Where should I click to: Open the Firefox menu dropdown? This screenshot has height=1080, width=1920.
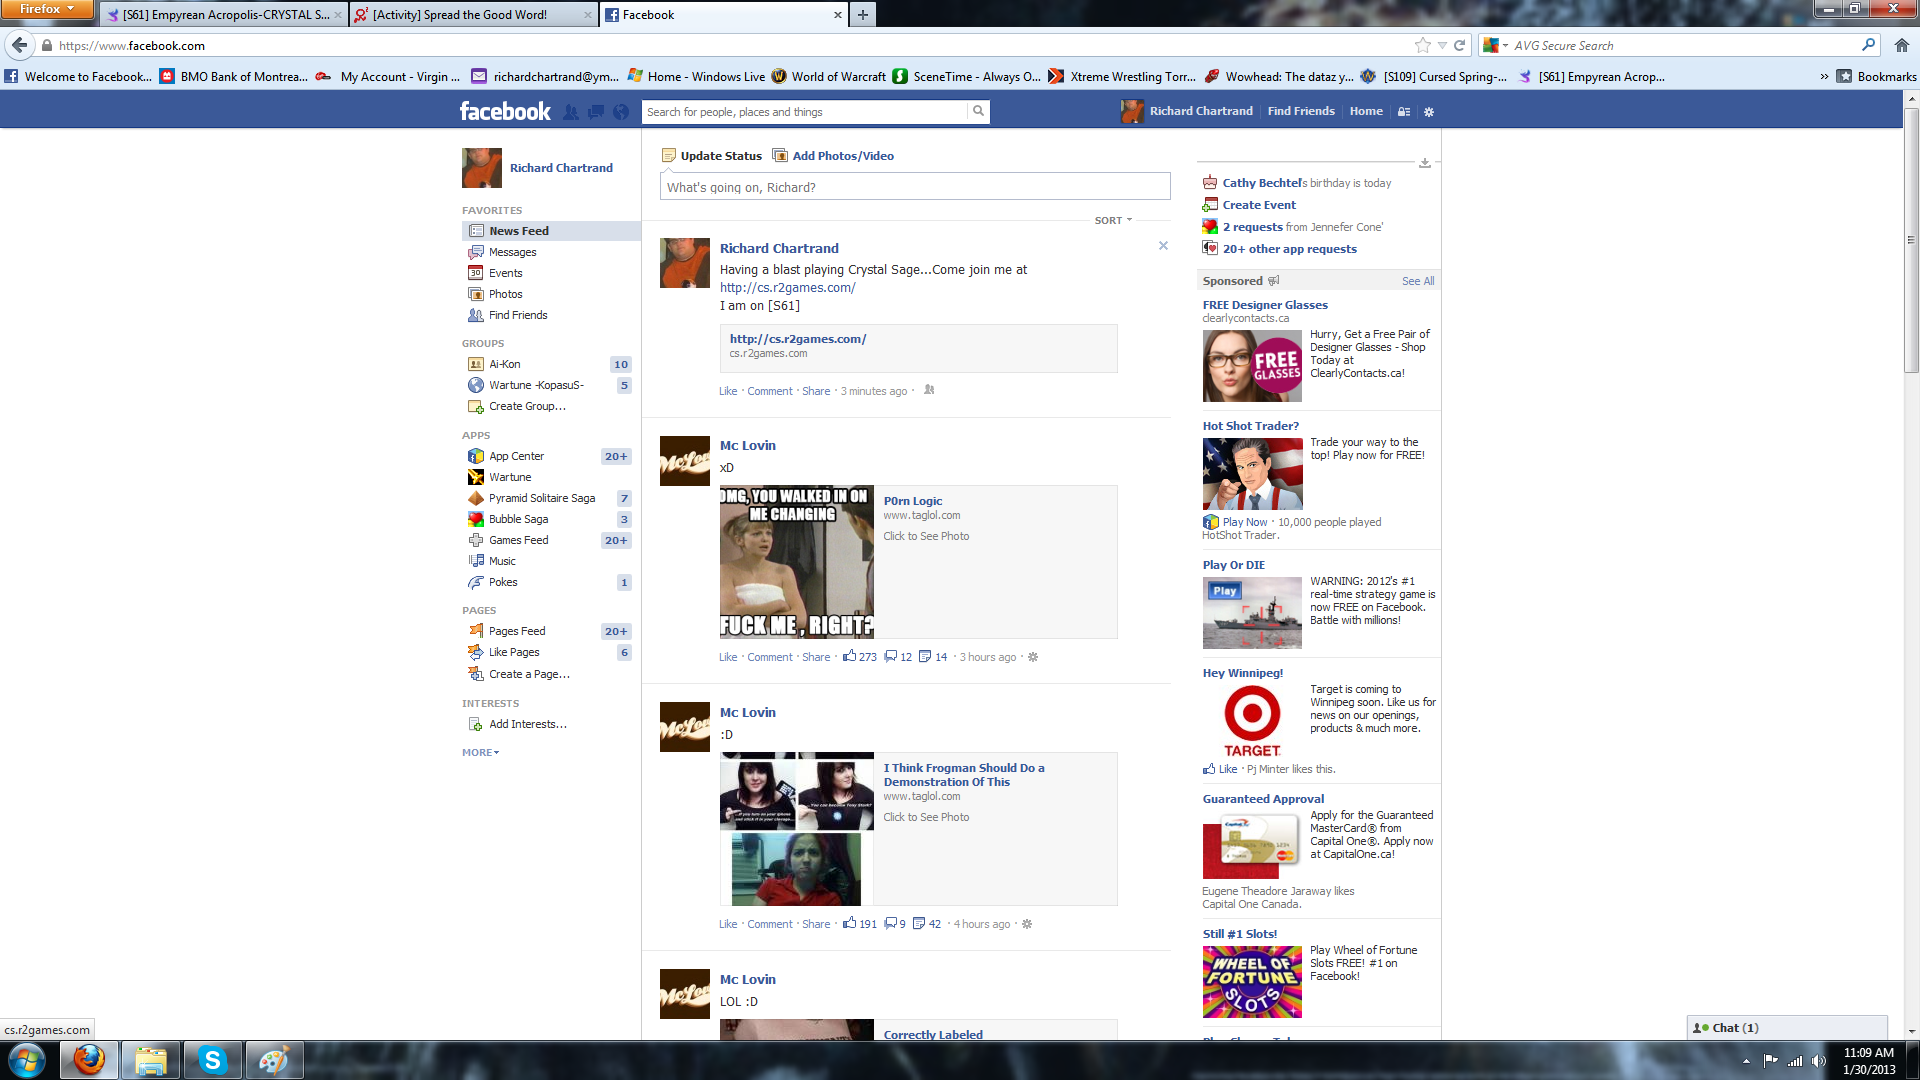(47, 9)
